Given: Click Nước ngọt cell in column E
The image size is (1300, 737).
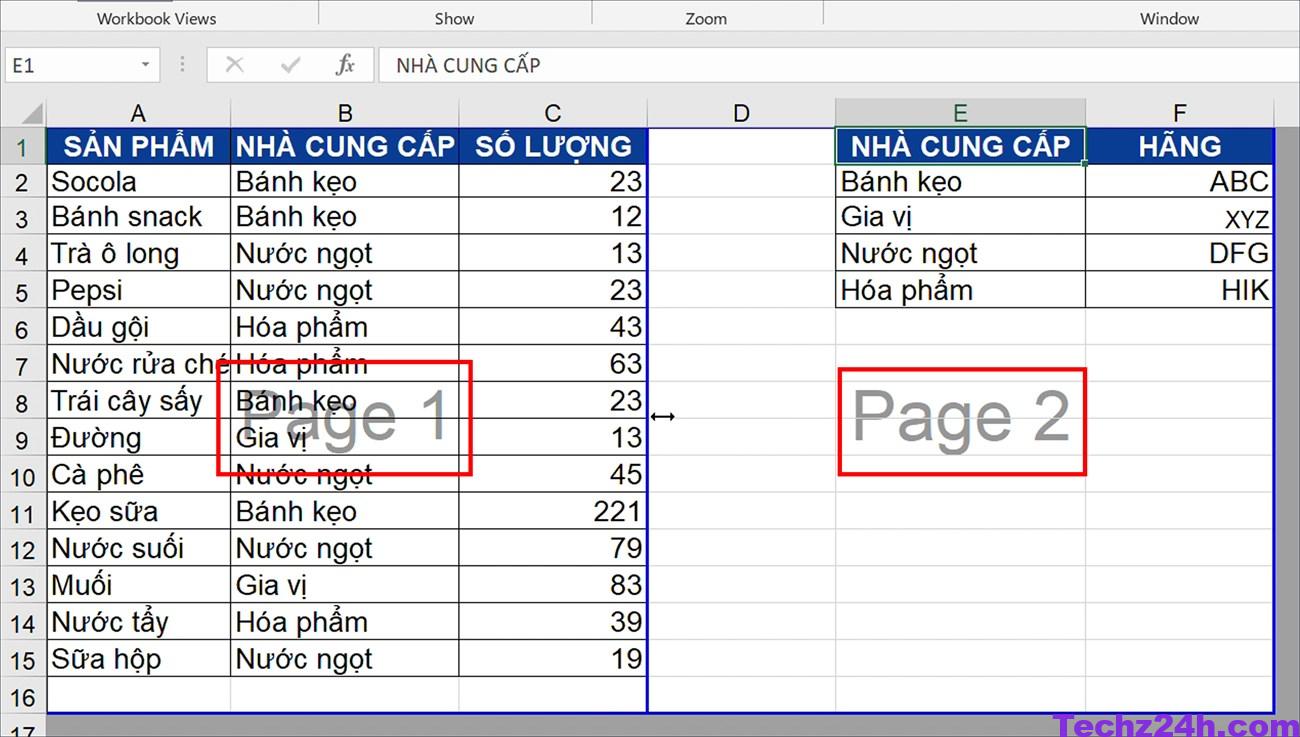Looking at the screenshot, I should coord(960,254).
